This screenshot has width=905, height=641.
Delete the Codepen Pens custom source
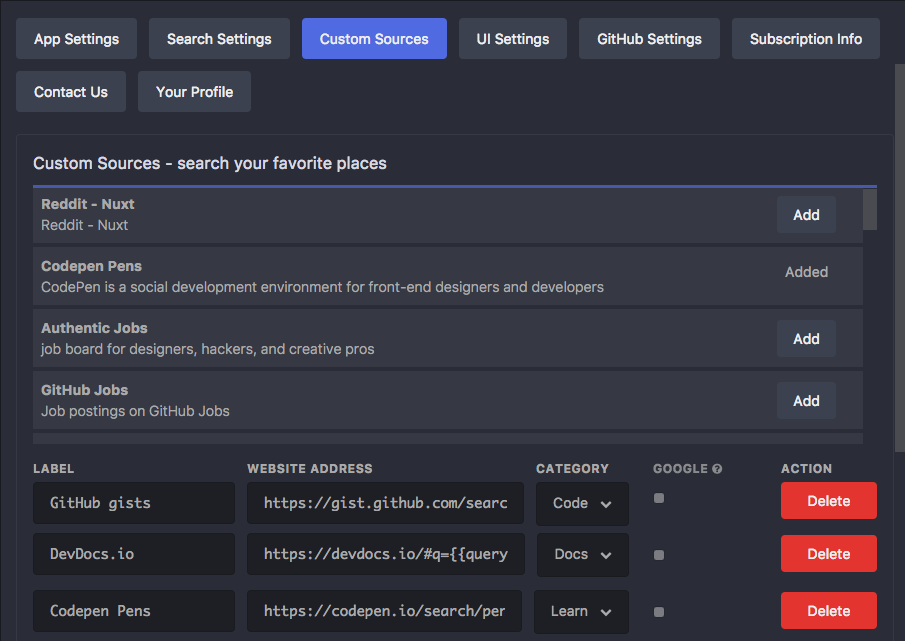[x=829, y=610]
